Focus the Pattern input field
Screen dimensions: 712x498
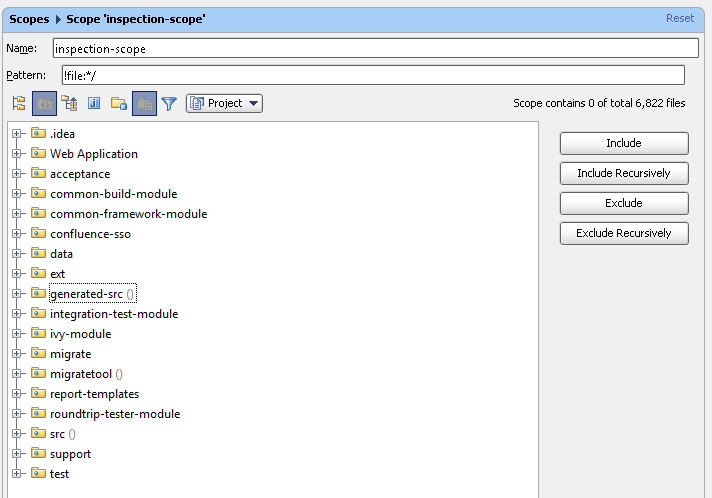coord(373,75)
